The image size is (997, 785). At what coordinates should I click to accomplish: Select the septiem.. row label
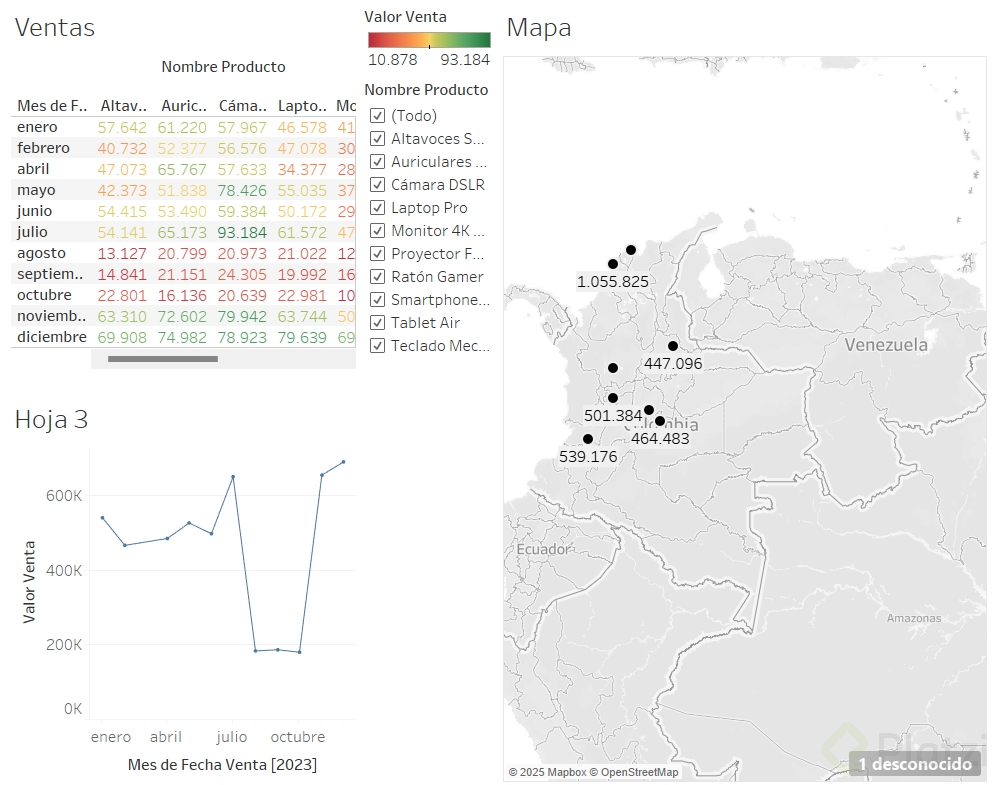[50, 274]
